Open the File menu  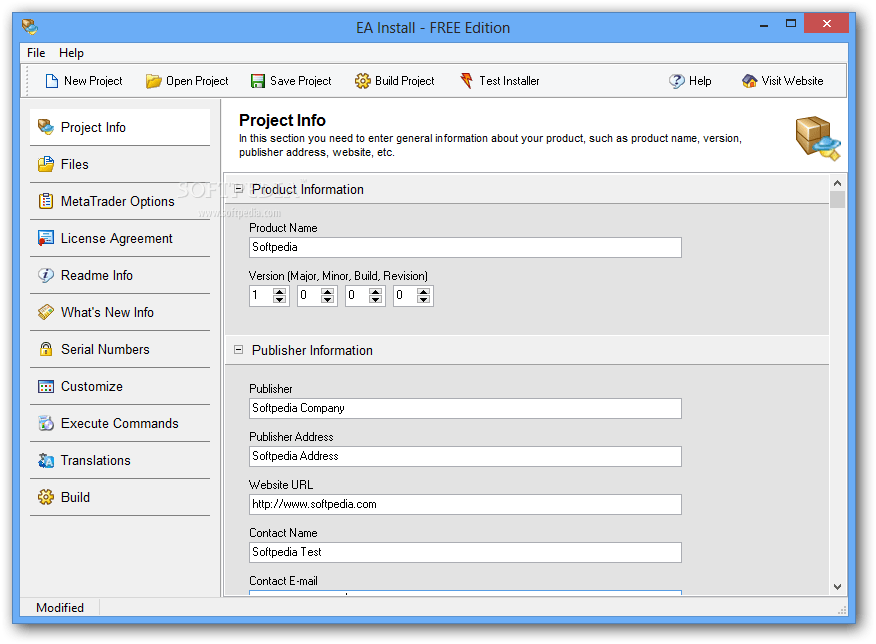tap(36, 53)
